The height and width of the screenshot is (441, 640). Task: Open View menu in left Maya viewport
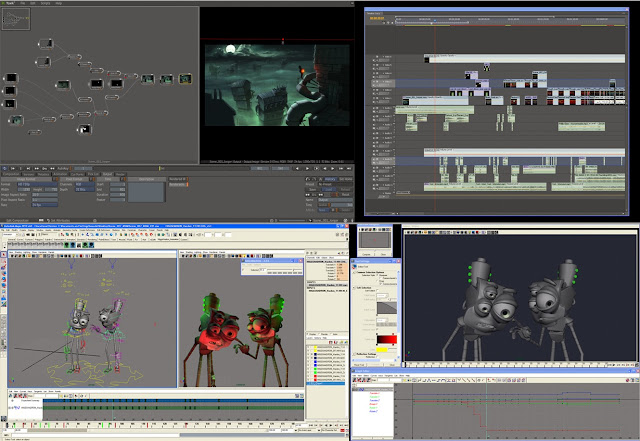tap(11, 252)
